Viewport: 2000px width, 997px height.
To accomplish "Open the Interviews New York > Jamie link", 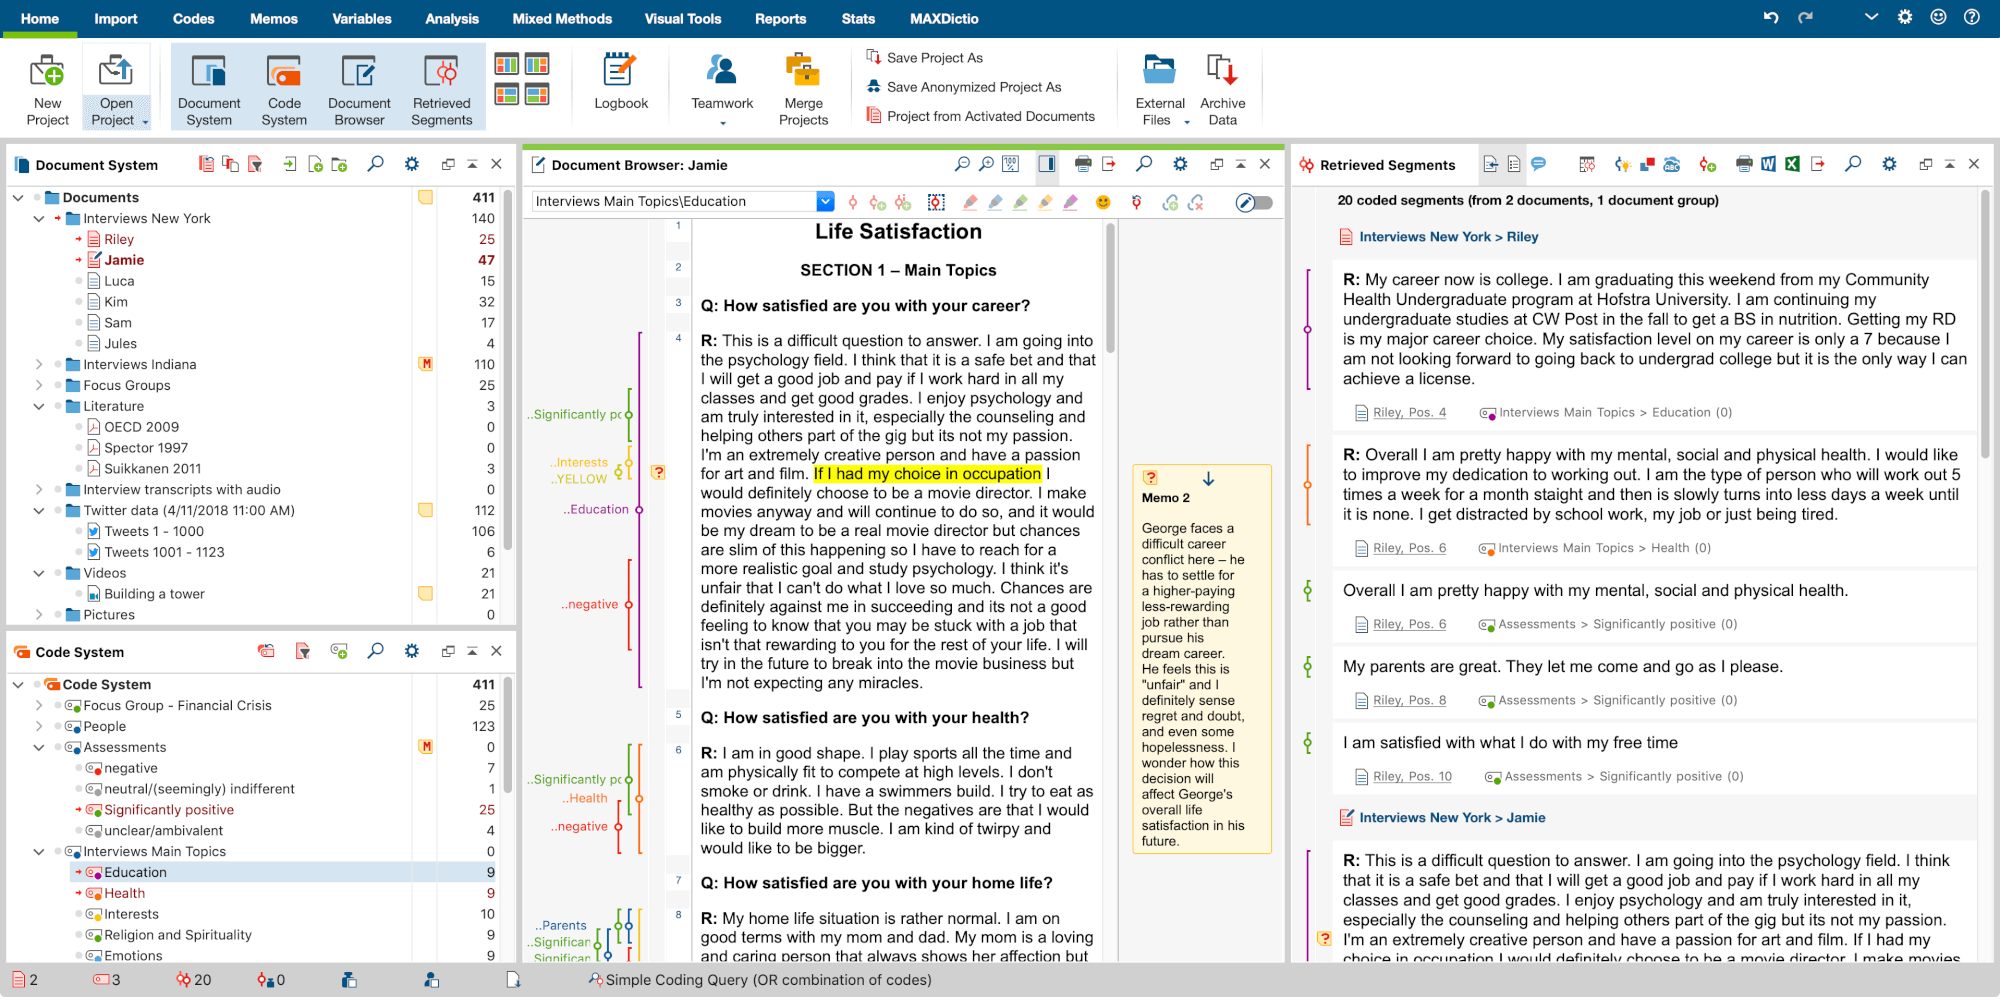I will pyautogui.click(x=1452, y=817).
